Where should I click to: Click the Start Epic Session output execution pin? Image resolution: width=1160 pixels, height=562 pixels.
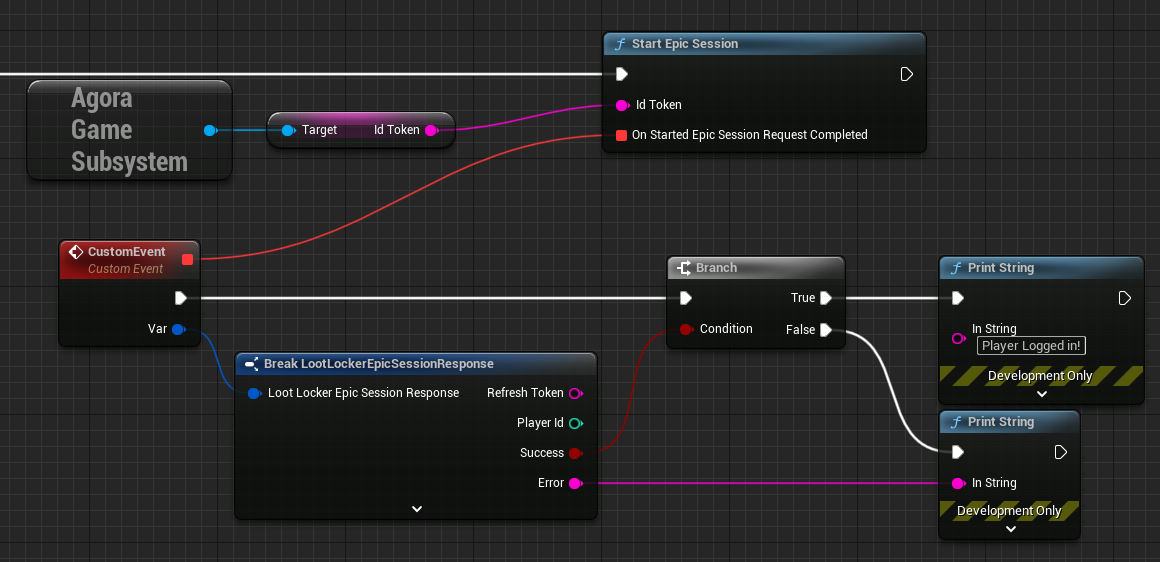pyautogui.click(x=906, y=74)
